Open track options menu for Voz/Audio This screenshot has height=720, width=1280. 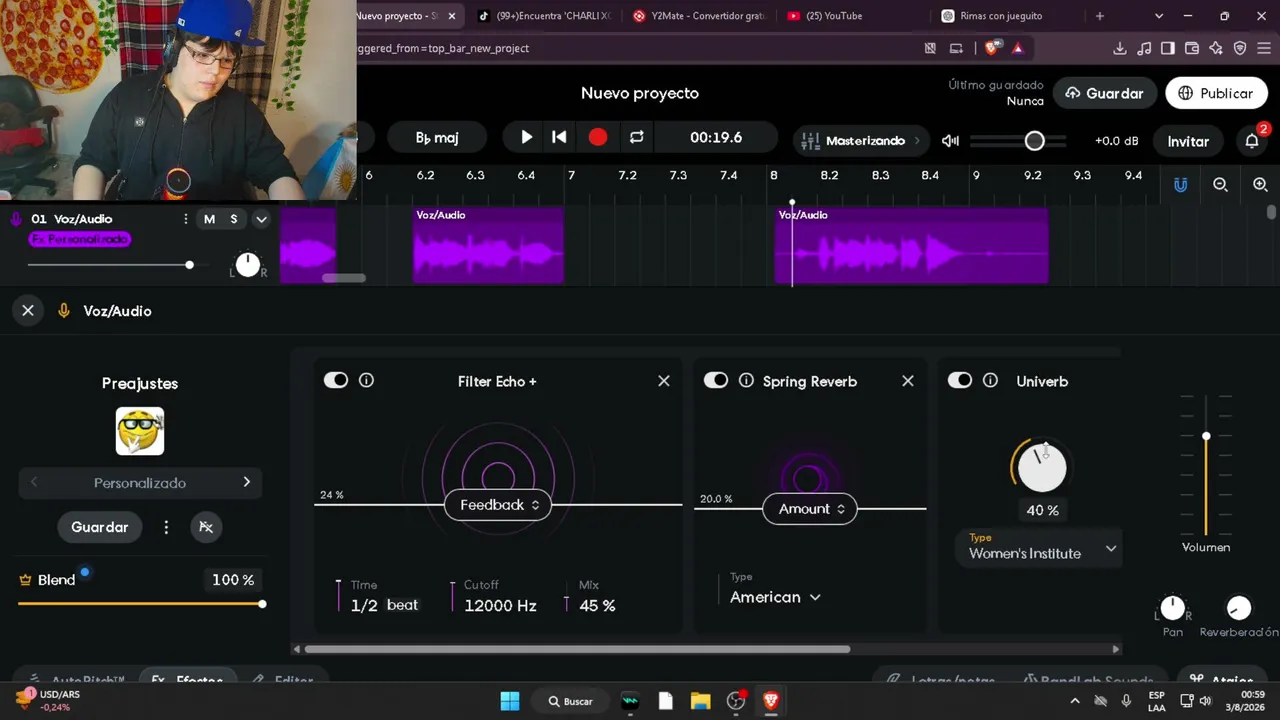(x=185, y=219)
